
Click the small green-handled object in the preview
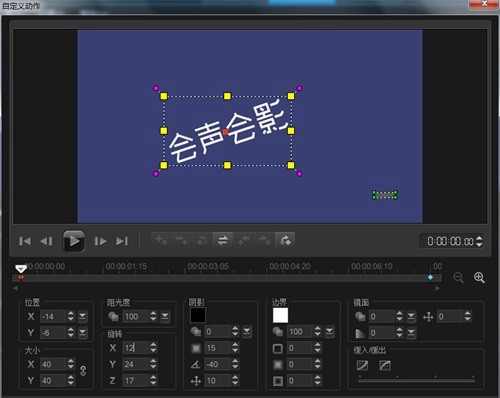click(x=385, y=195)
